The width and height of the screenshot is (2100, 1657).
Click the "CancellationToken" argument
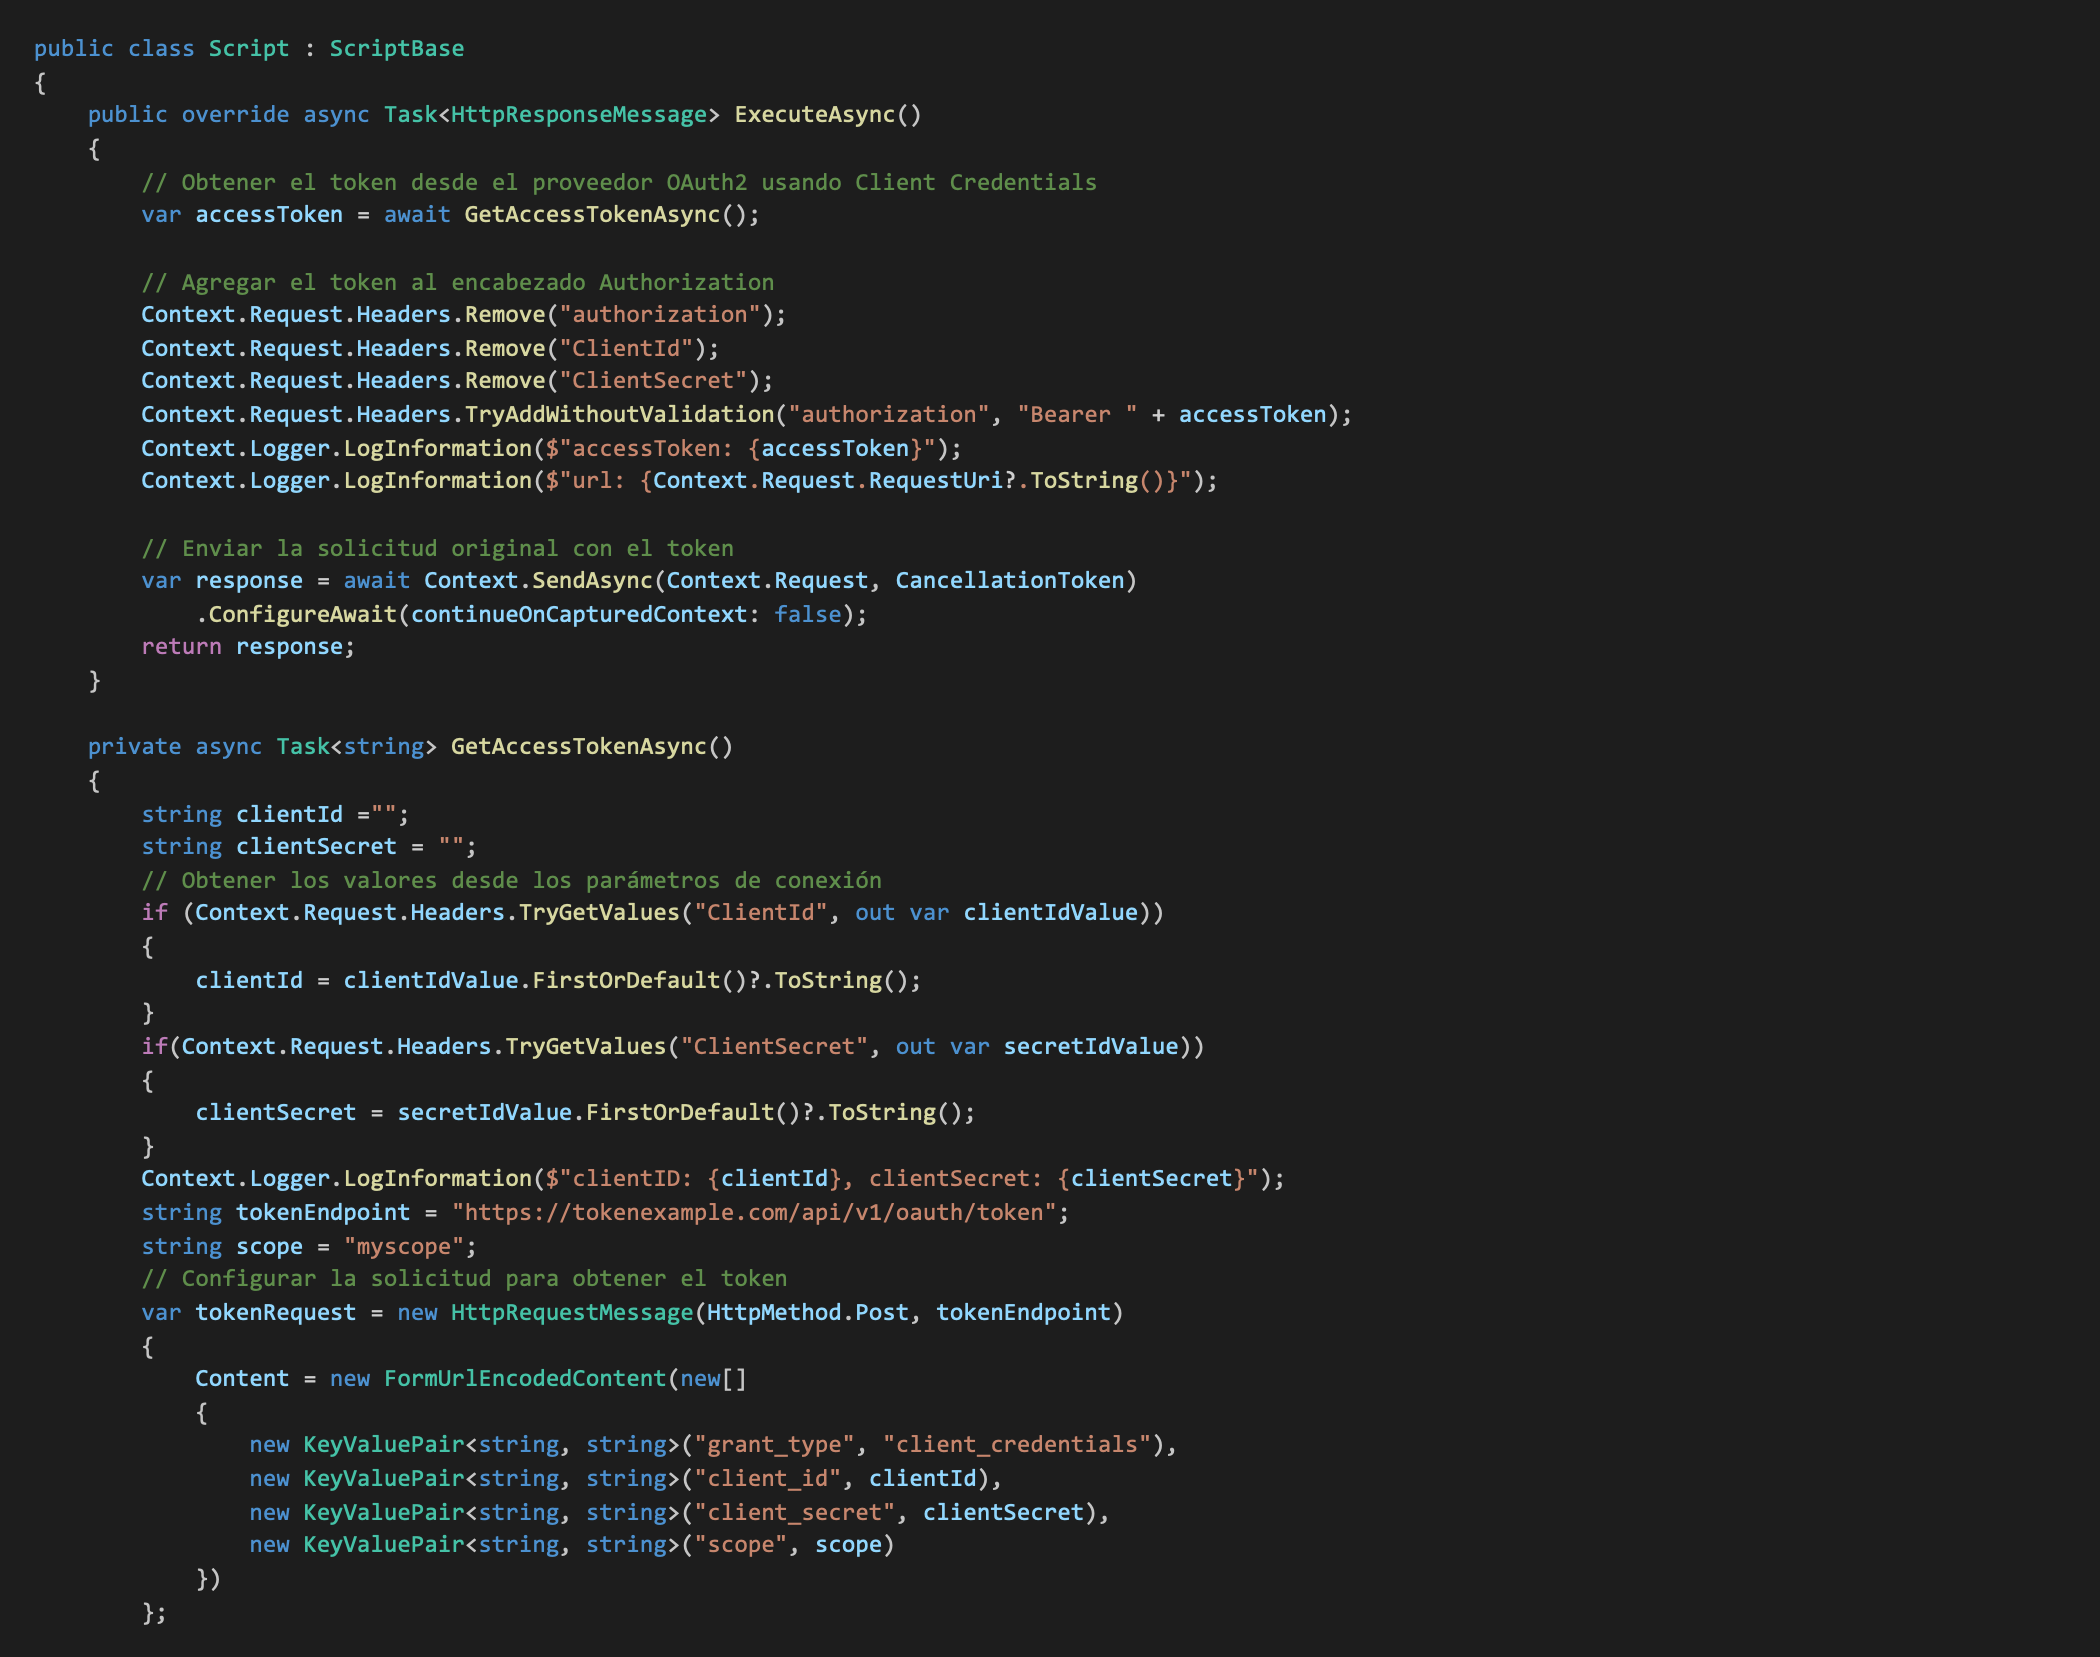[x=1010, y=580]
